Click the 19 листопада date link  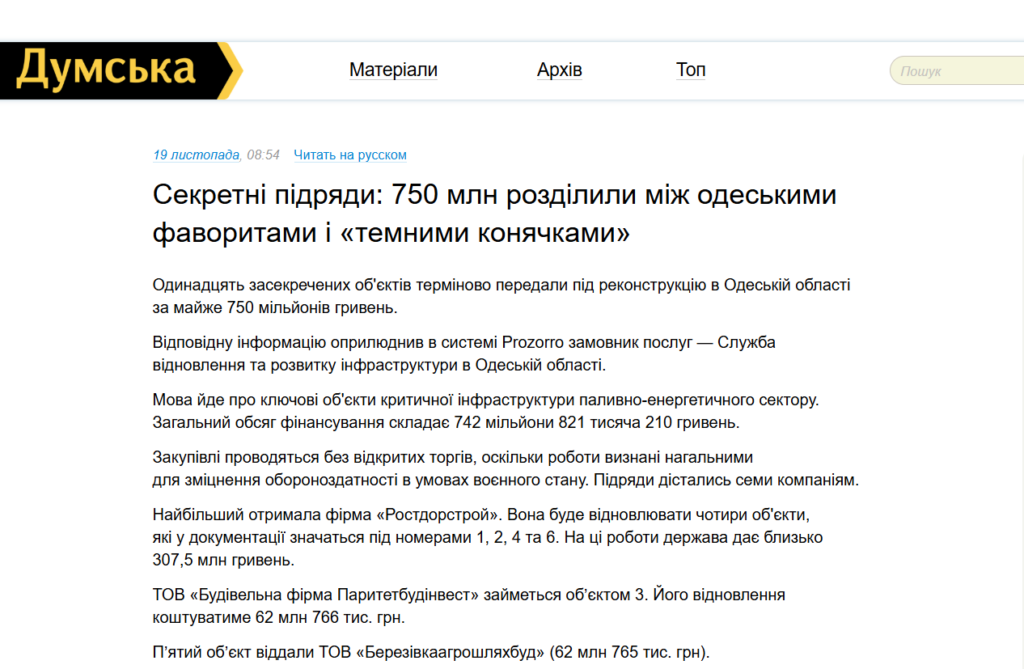(196, 155)
